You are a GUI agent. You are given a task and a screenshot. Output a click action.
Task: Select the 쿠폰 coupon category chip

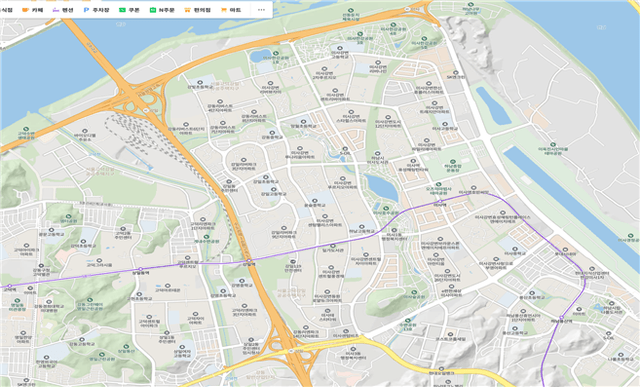(129, 10)
